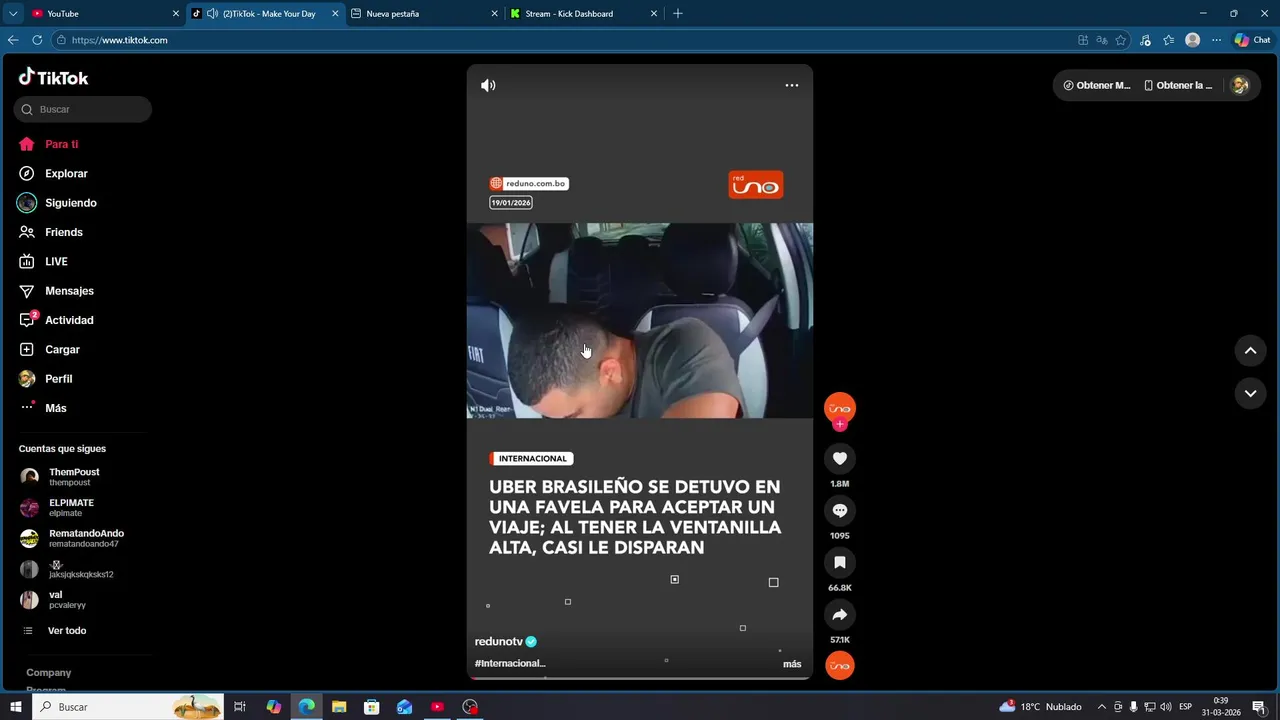Open the browser profile avatar
This screenshot has width=1280, height=720.
pos(1192,40)
